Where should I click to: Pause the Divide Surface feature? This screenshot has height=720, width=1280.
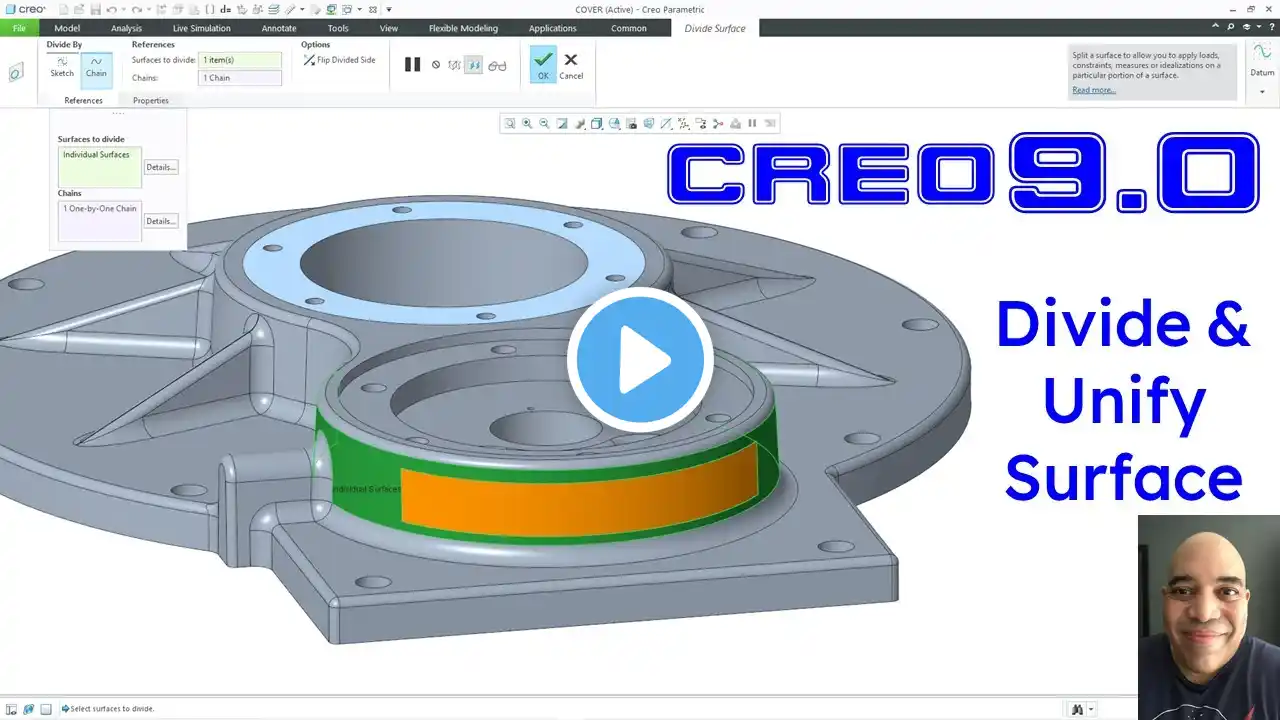412,65
